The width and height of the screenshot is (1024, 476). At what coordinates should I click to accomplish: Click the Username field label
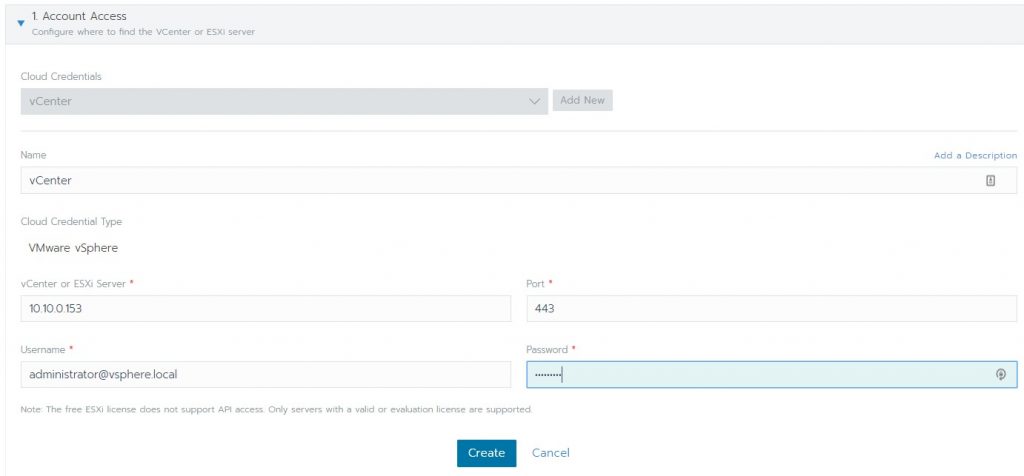tap(43, 349)
